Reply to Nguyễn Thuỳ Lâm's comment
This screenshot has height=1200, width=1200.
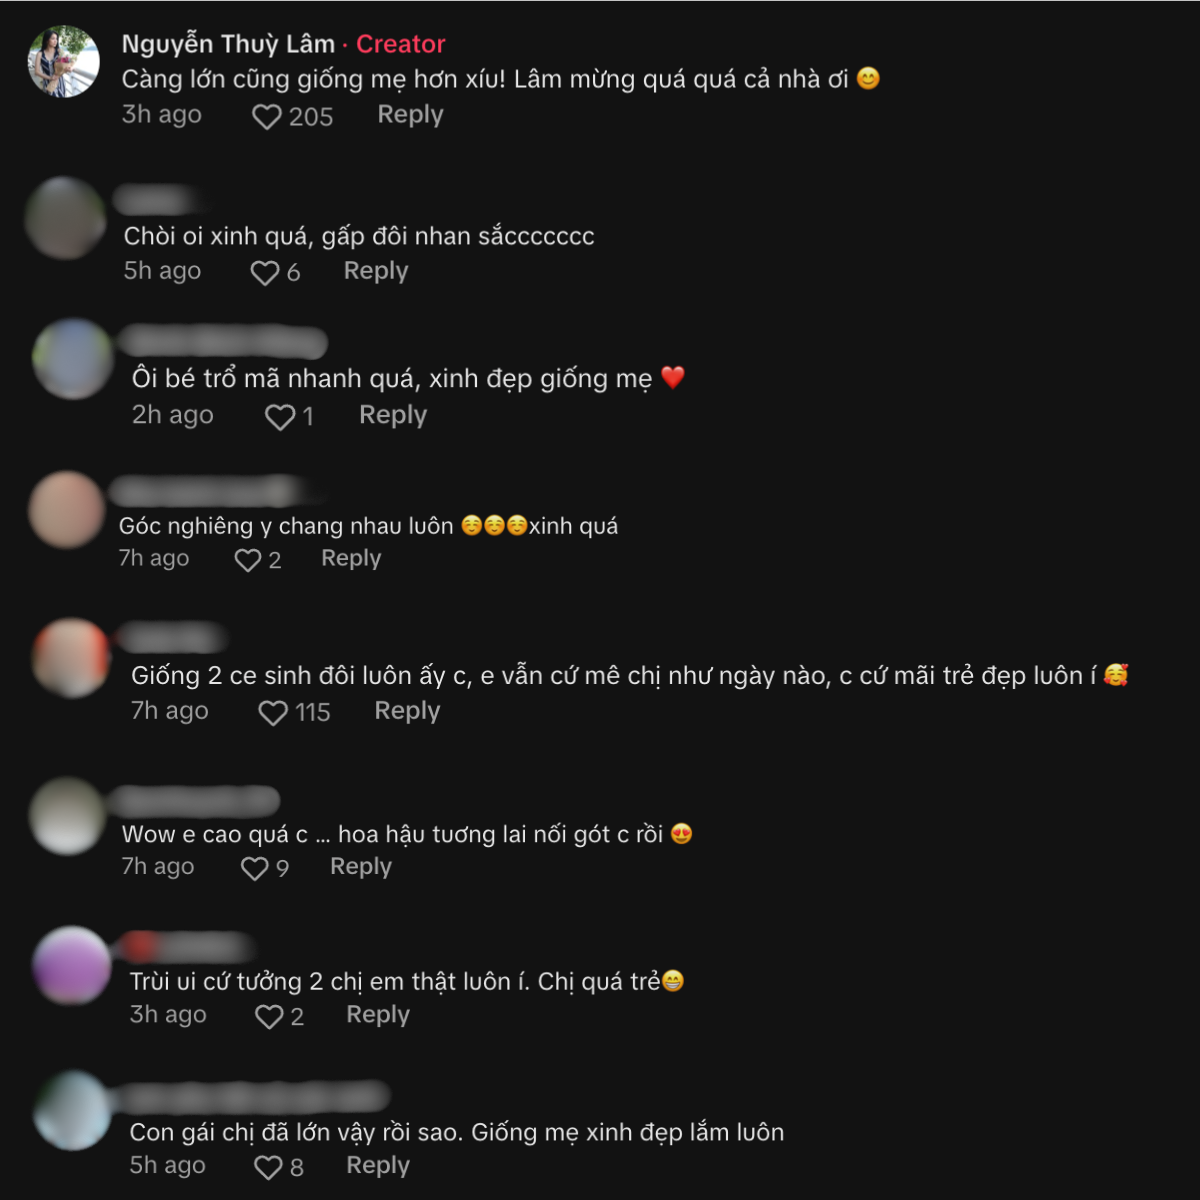click(x=410, y=115)
